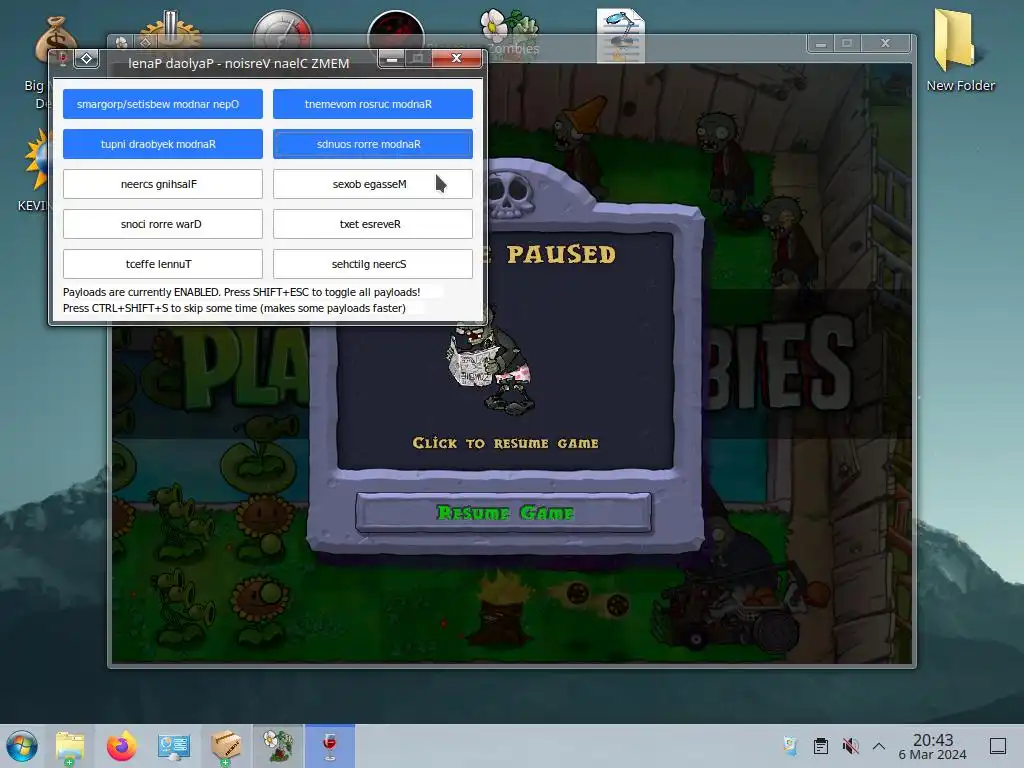This screenshot has height=768, width=1024.
Task: Open the Start menu orb
Action: click(x=22, y=746)
